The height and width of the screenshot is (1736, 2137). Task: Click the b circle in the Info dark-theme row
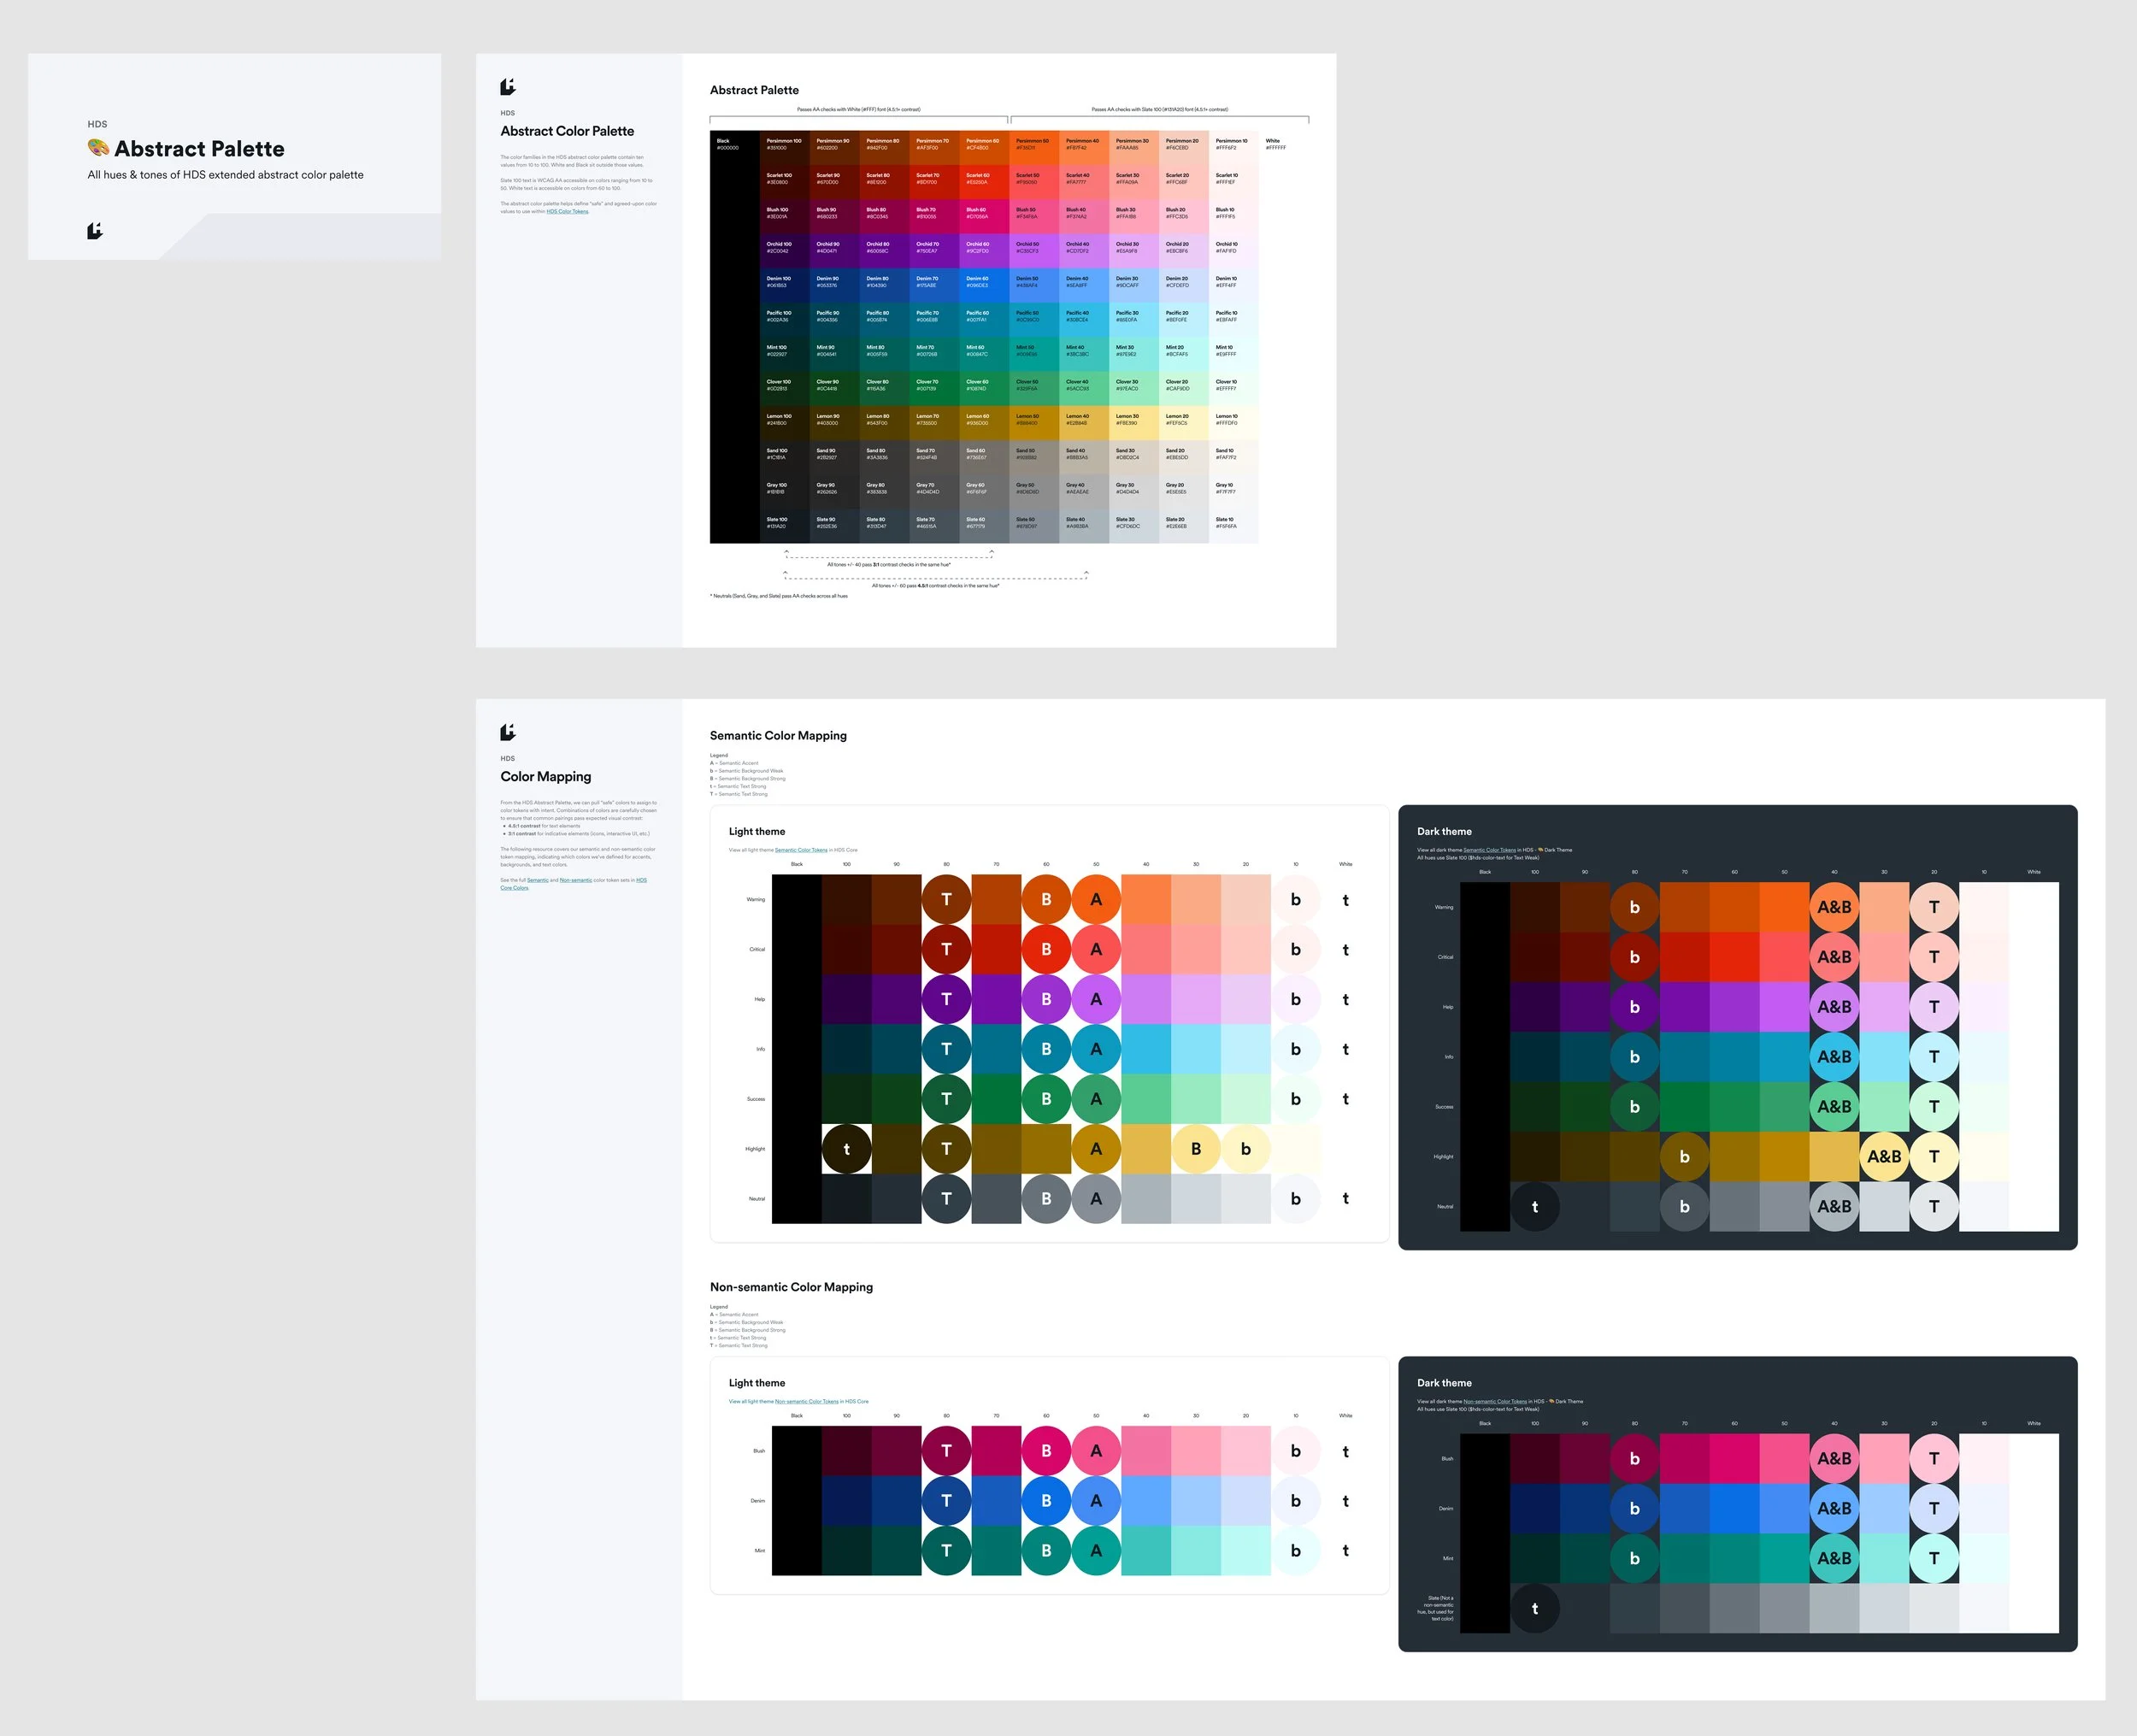point(1634,1057)
